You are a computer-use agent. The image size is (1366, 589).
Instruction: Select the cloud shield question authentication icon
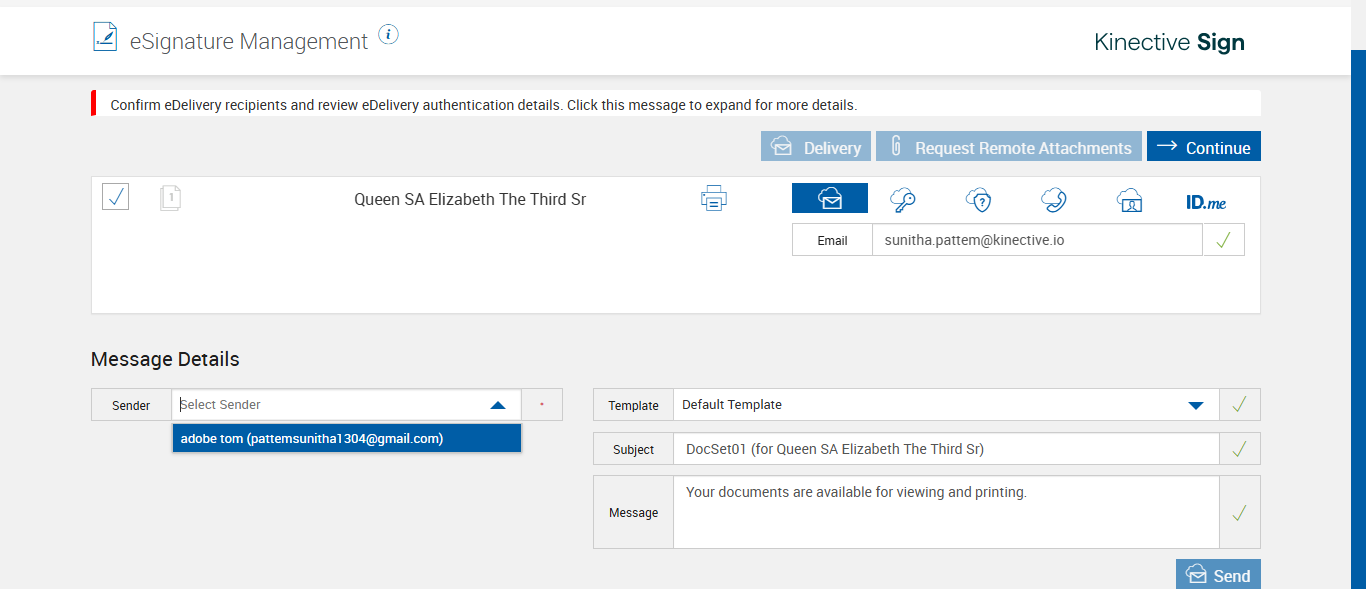pos(978,200)
